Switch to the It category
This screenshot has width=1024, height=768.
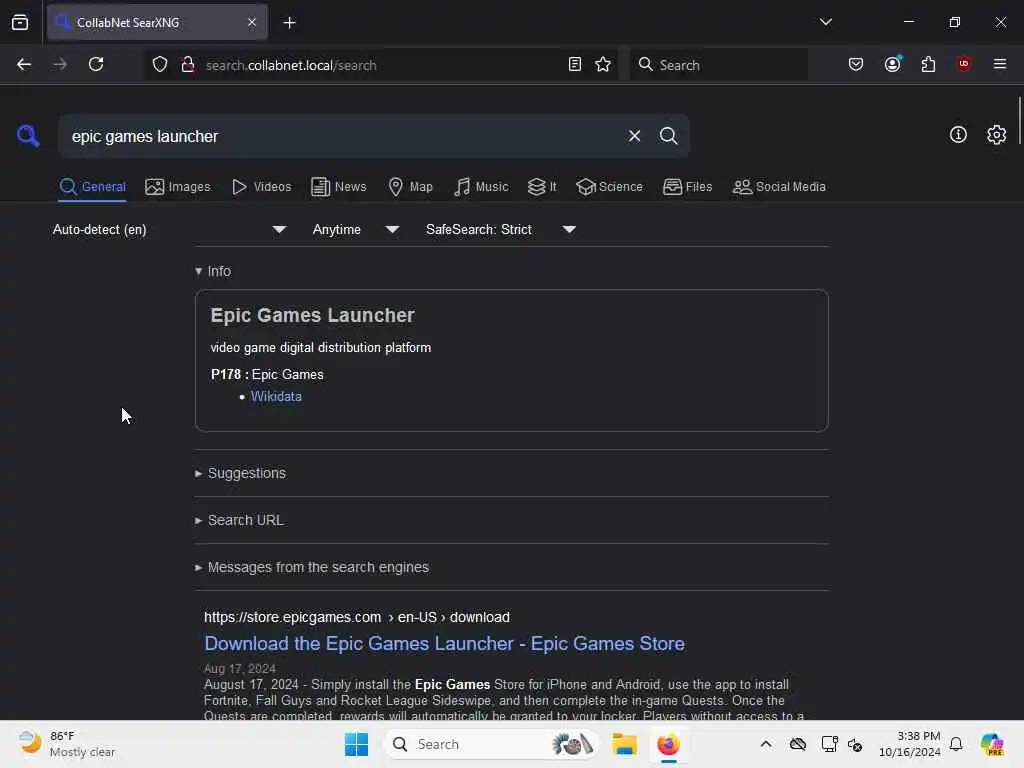pos(542,187)
